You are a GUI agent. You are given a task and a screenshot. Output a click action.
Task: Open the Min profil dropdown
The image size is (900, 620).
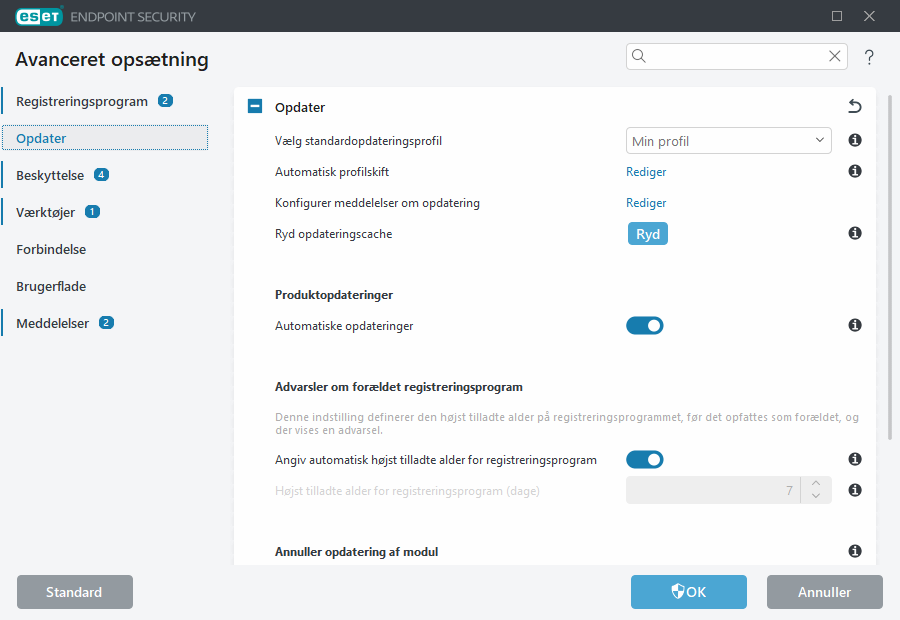[x=728, y=141]
